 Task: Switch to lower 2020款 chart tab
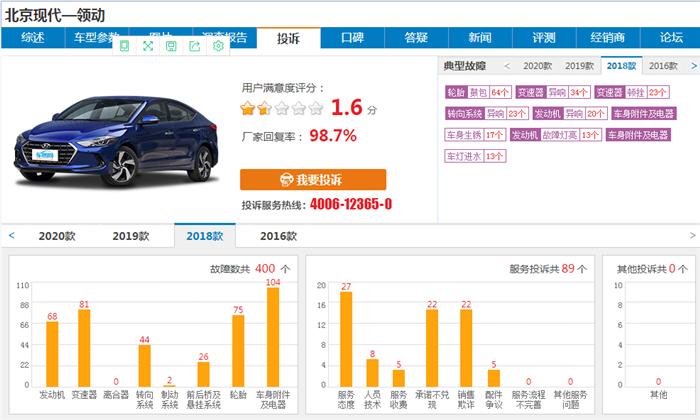click(x=57, y=236)
